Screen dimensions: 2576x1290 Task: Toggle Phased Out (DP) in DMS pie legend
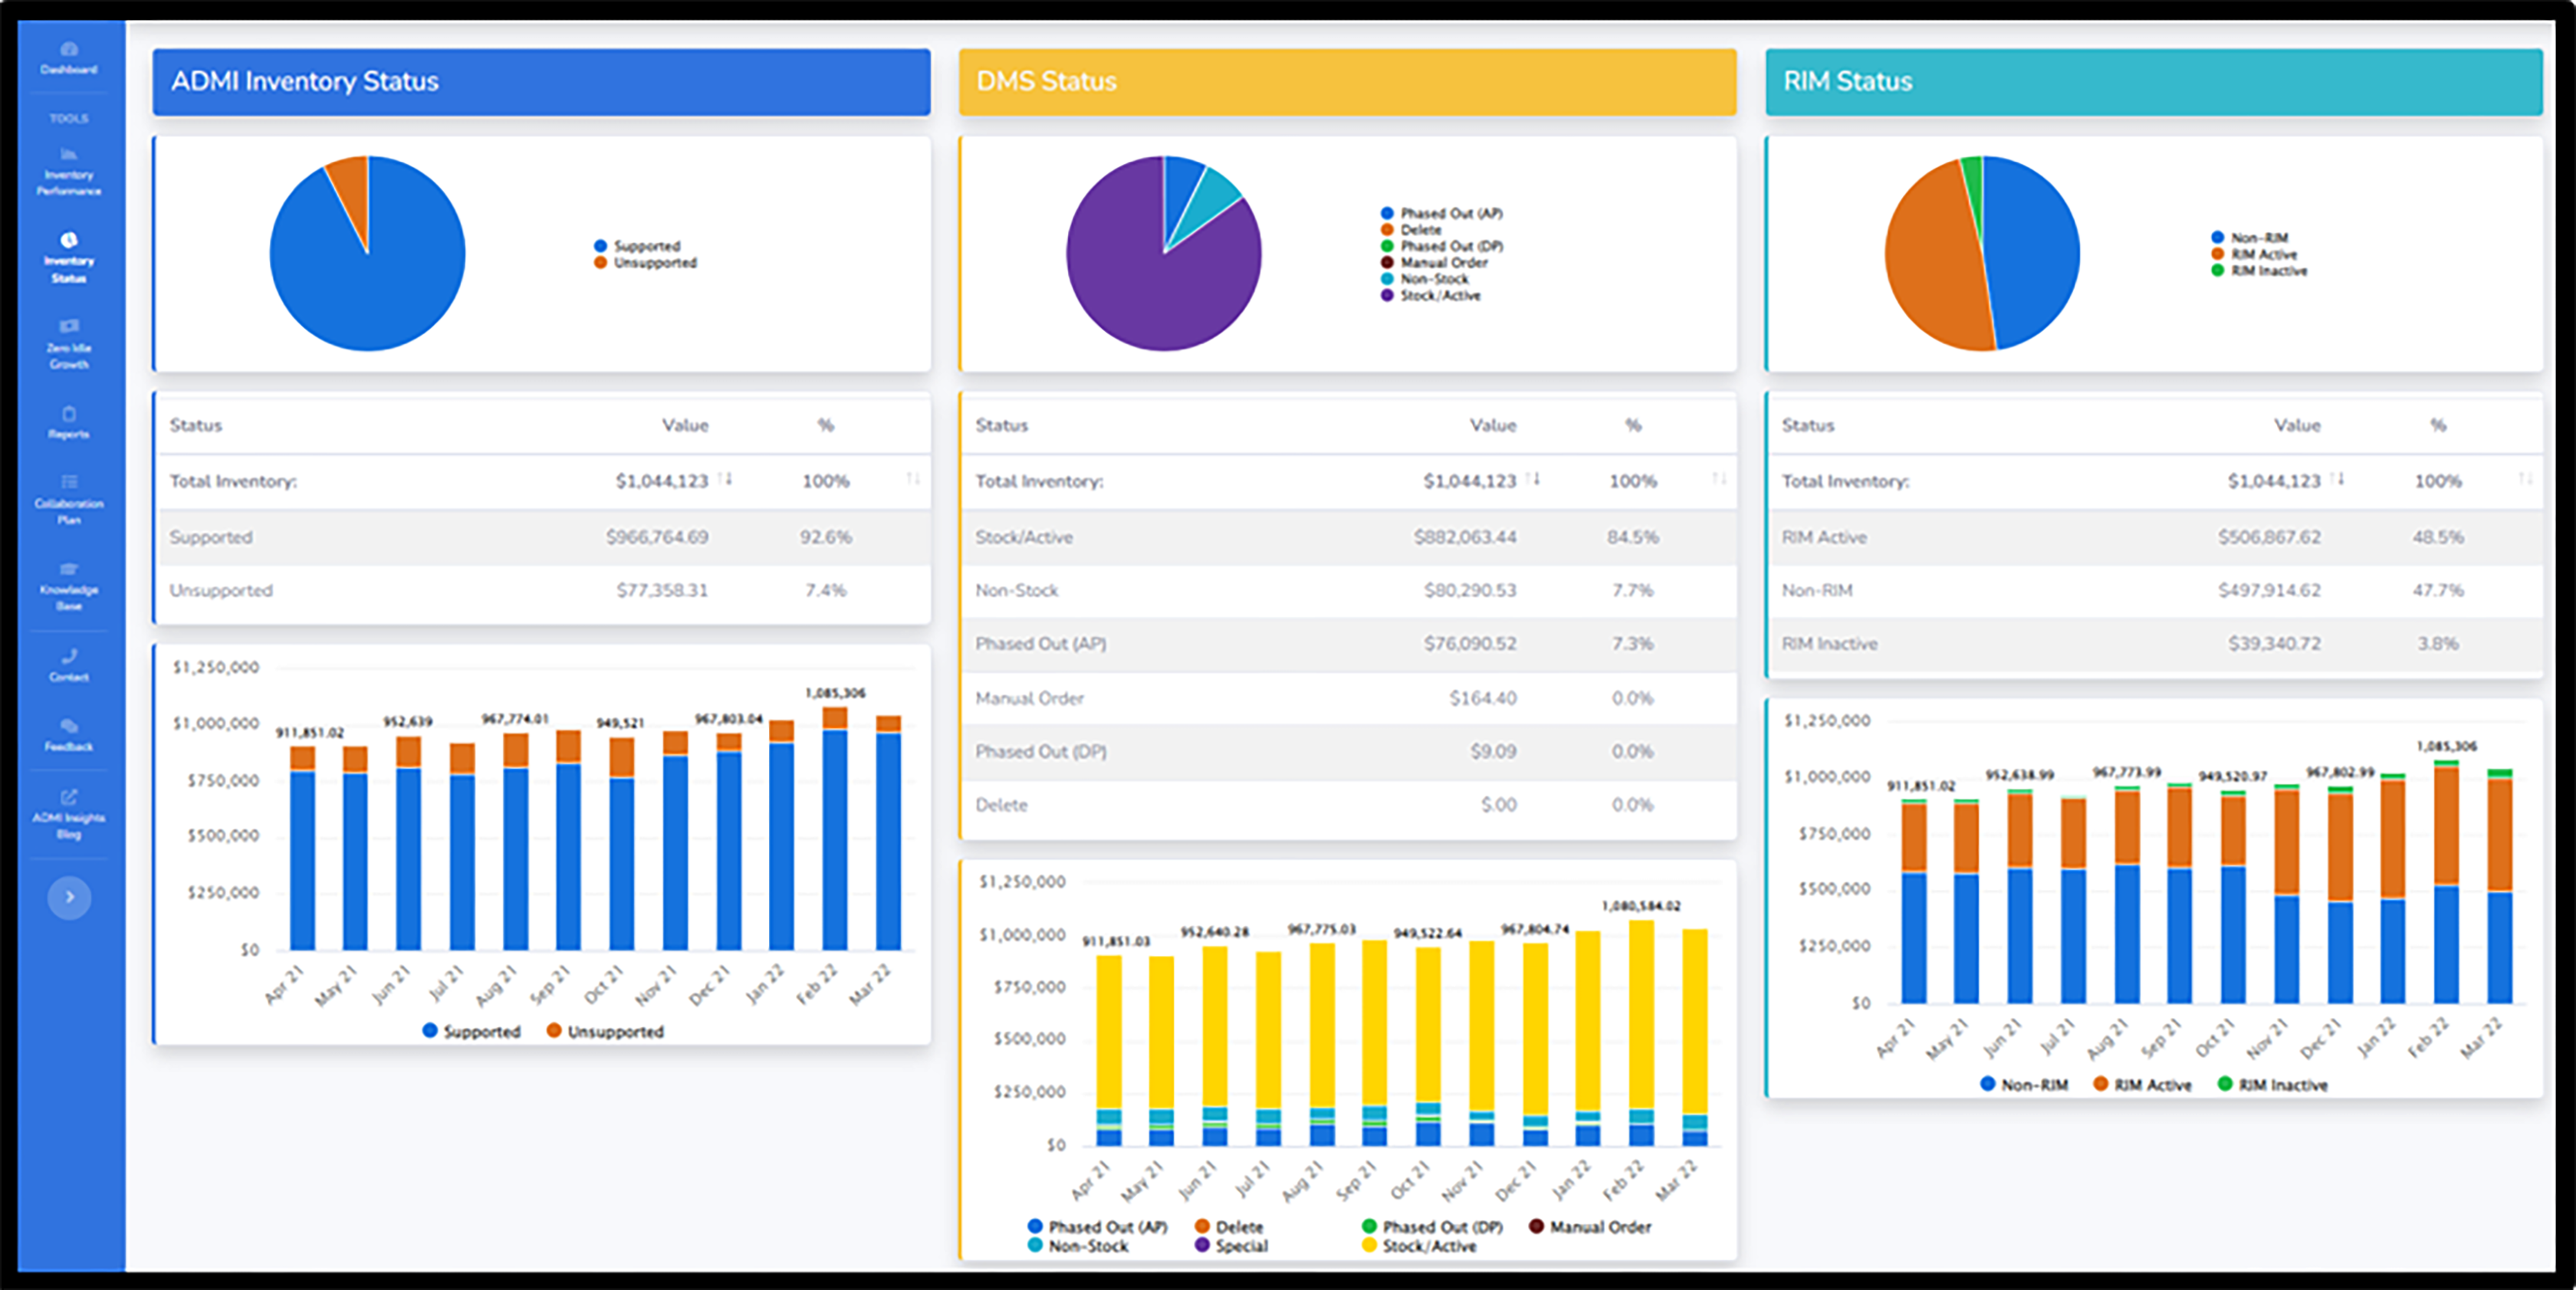pyautogui.click(x=1441, y=246)
